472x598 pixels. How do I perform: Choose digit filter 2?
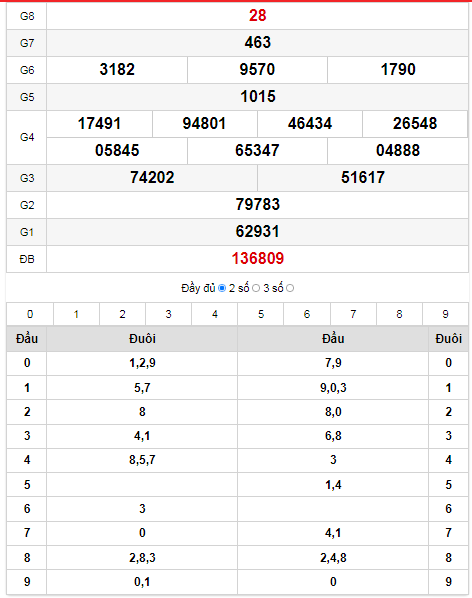pyautogui.click(x=122, y=314)
